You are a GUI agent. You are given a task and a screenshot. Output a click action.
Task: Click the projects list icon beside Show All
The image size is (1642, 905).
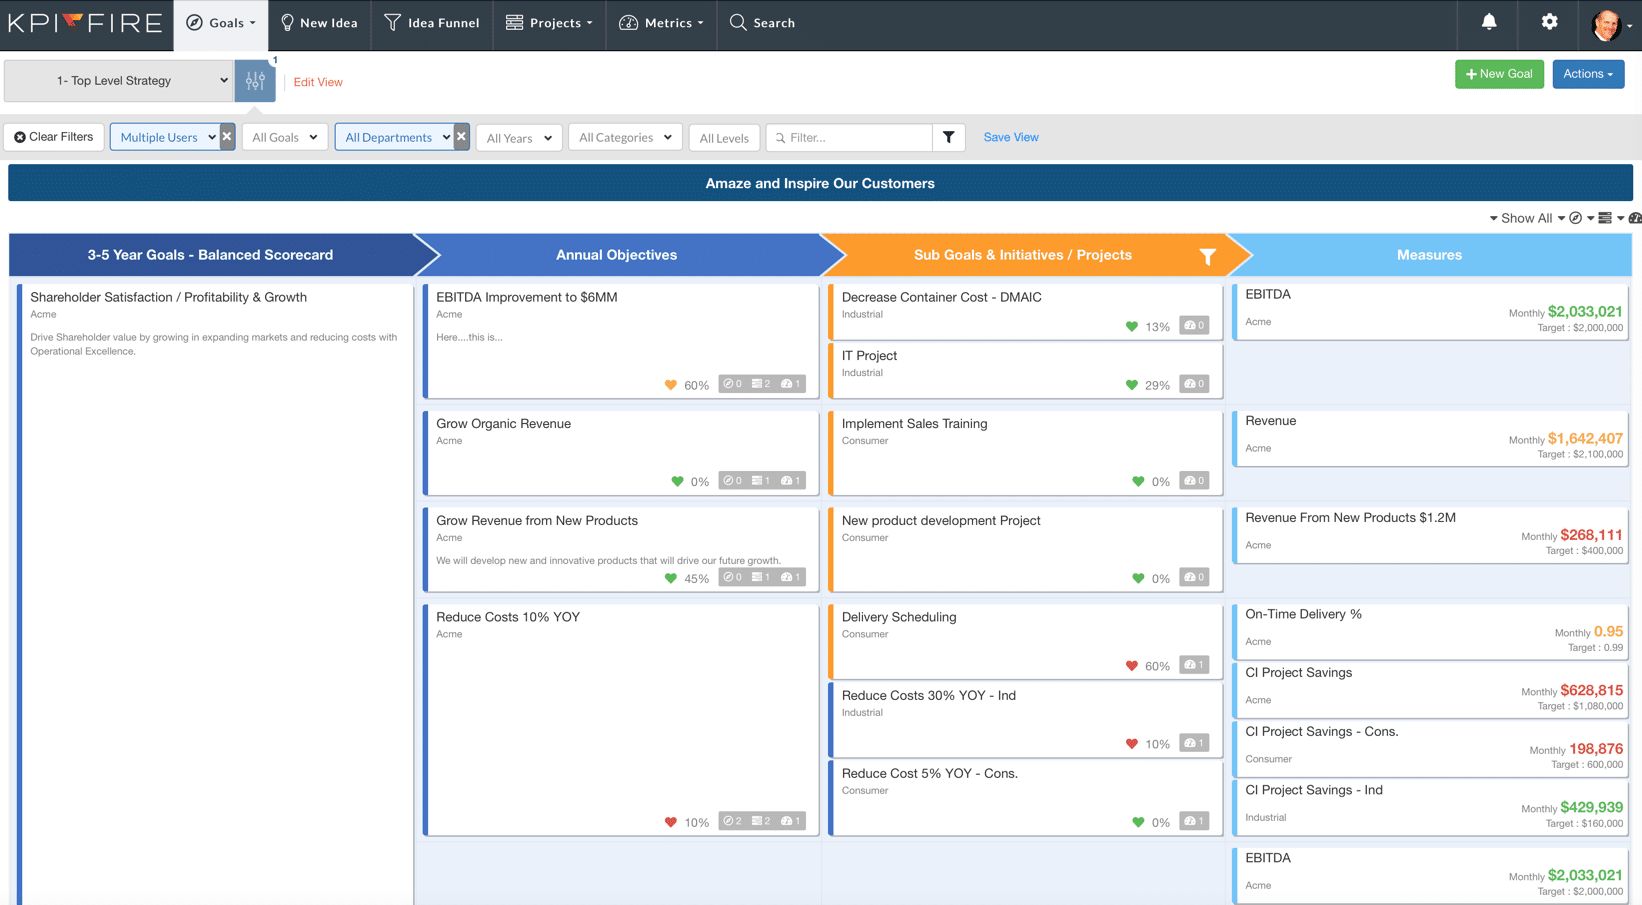[1605, 218]
